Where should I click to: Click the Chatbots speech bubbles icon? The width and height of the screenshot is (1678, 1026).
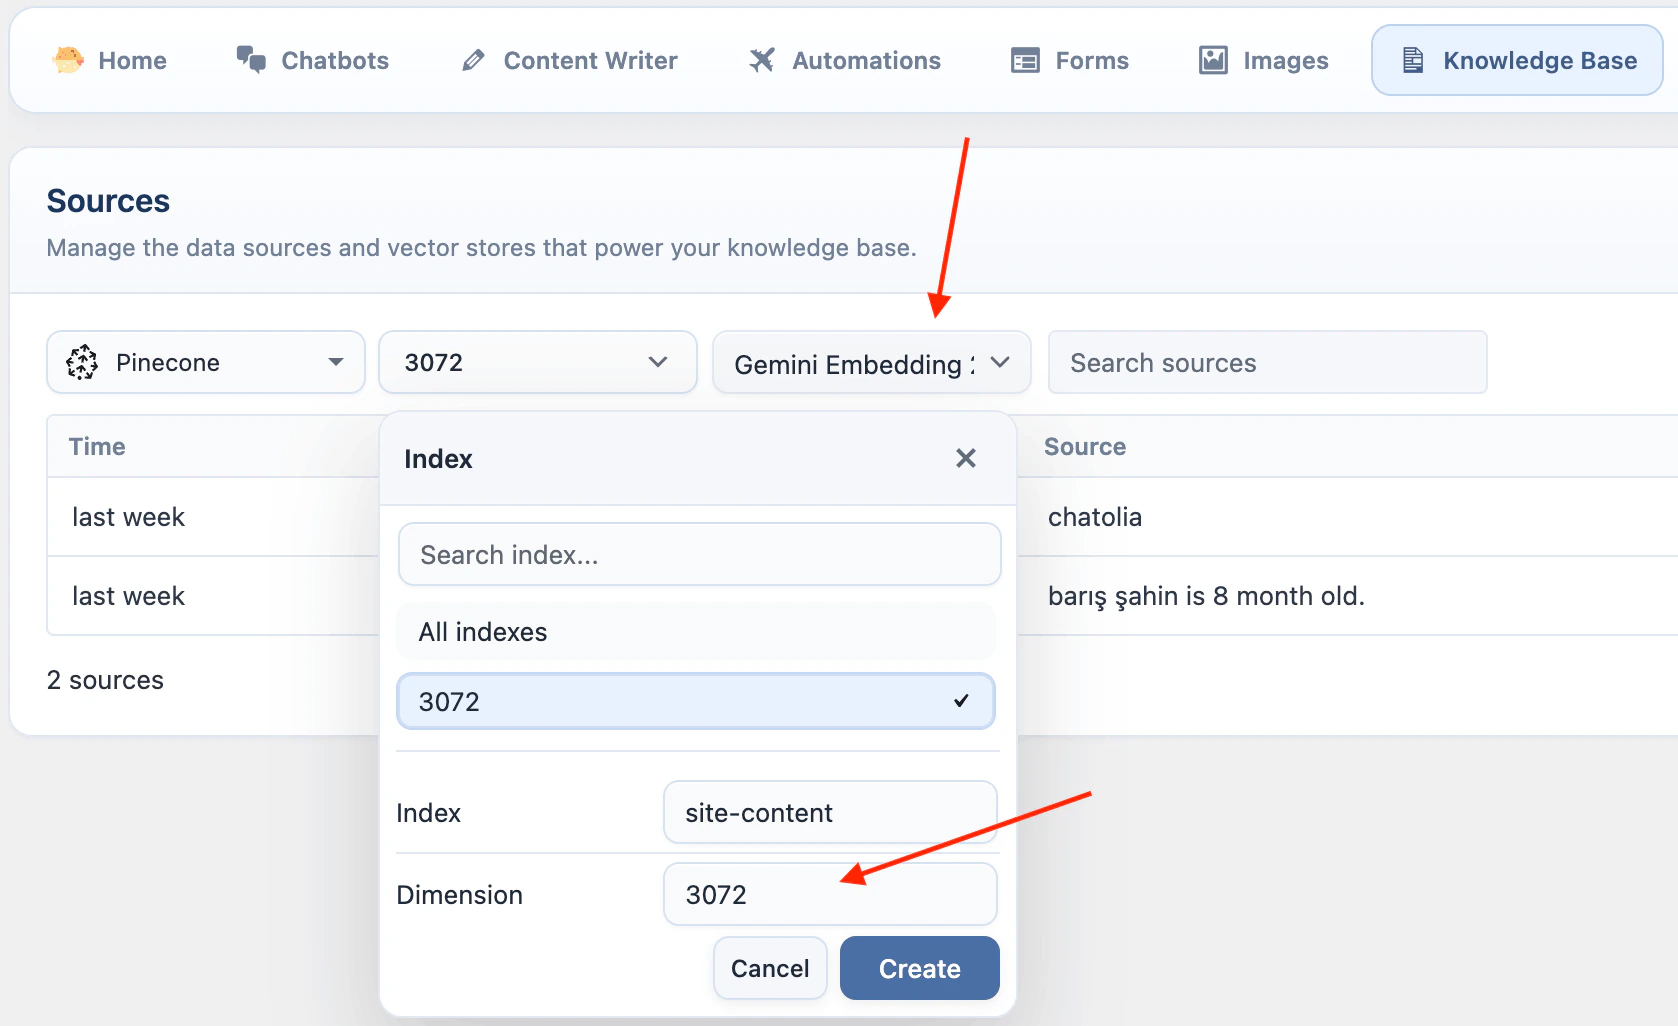tap(251, 60)
